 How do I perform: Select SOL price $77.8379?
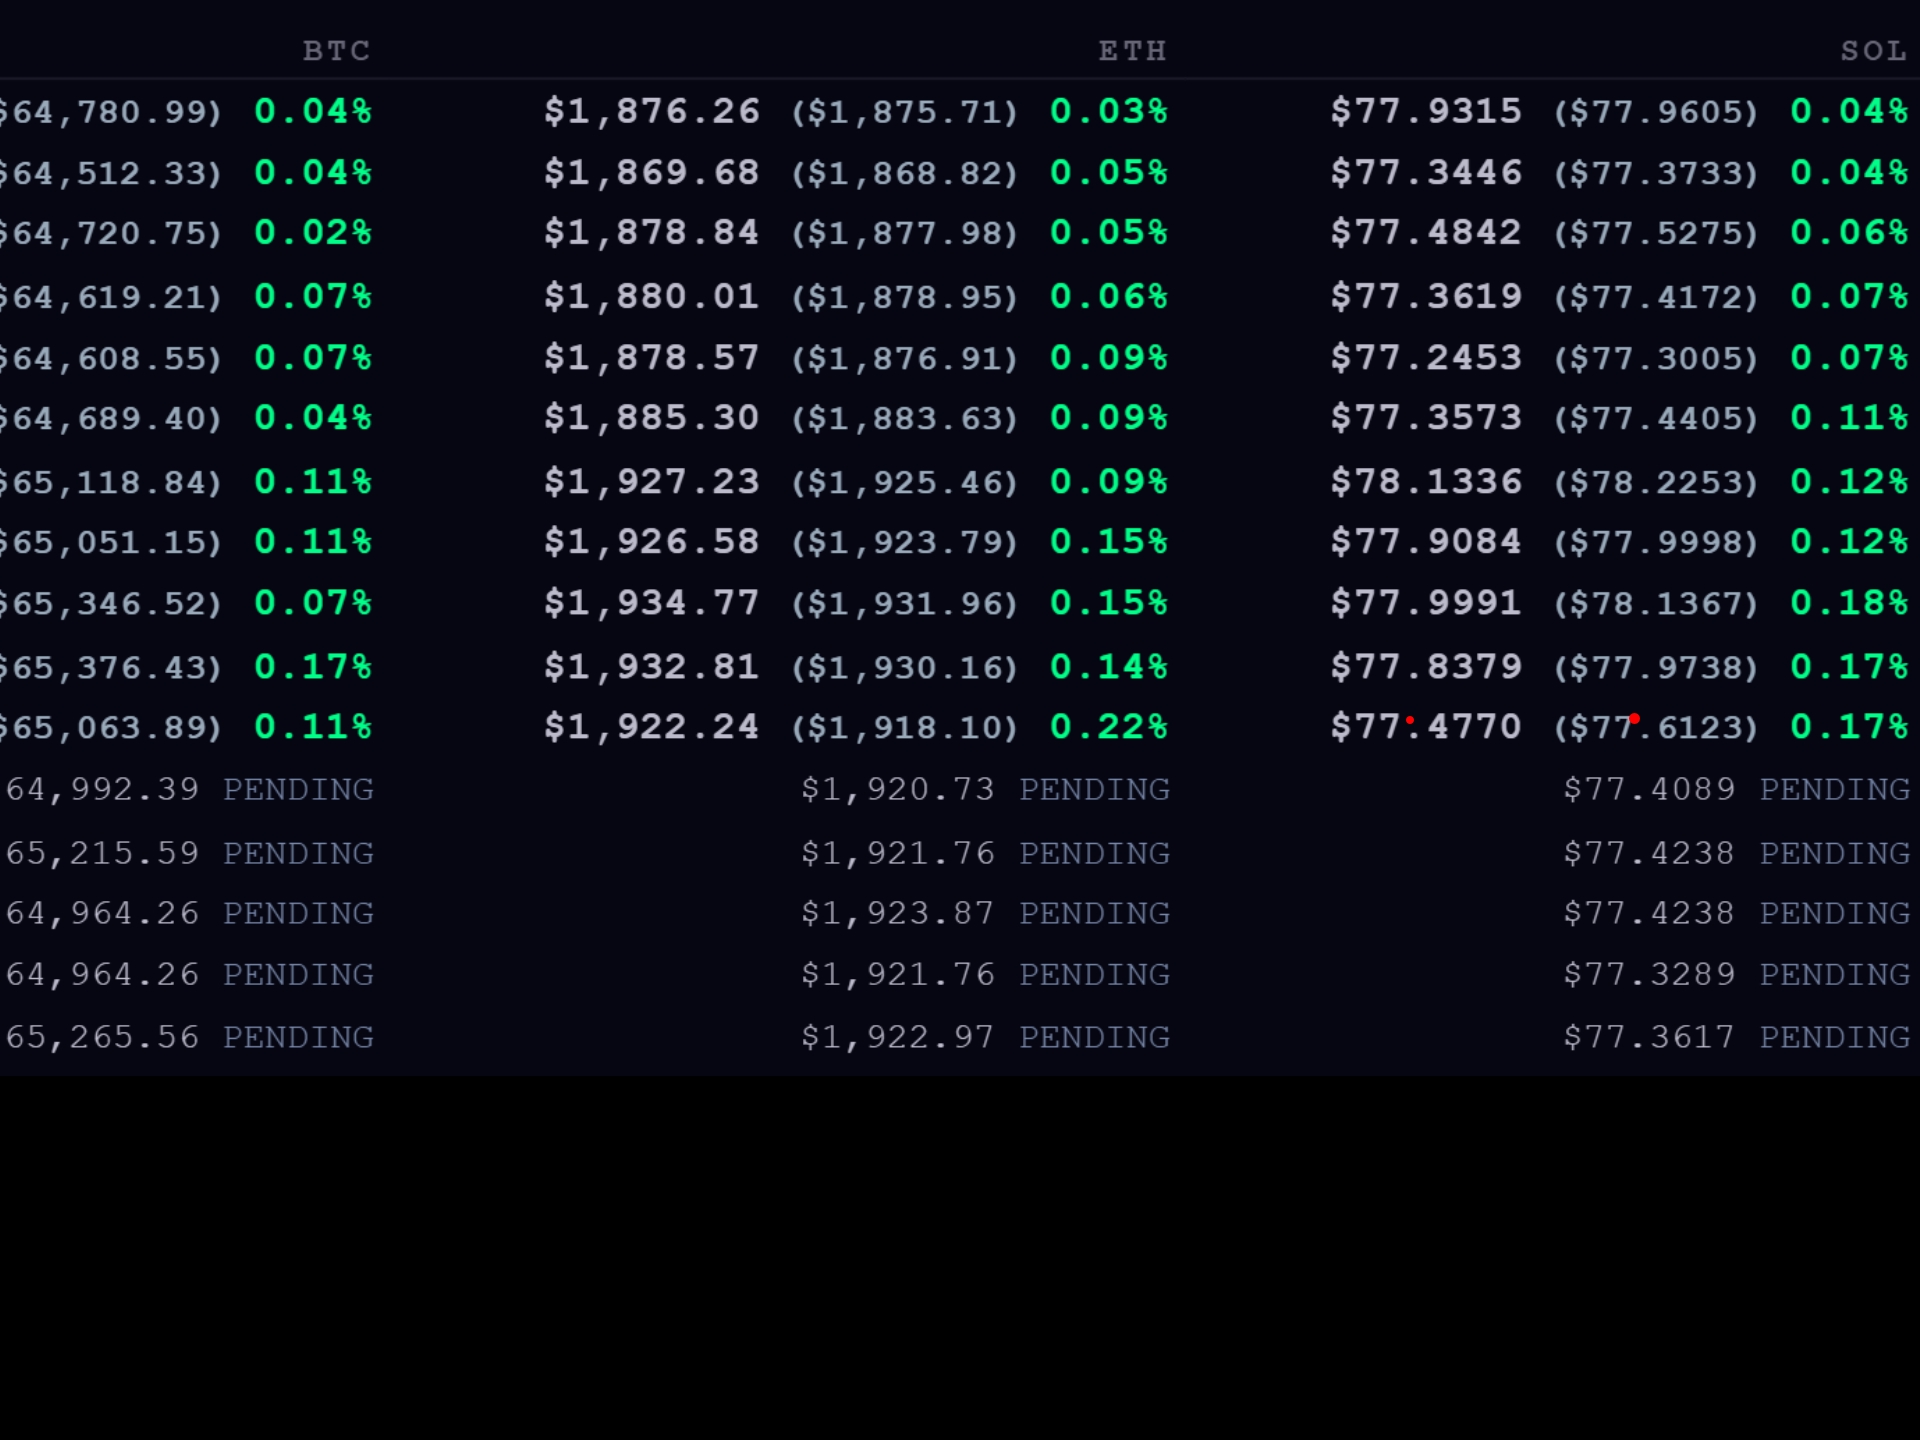click(x=1426, y=666)
